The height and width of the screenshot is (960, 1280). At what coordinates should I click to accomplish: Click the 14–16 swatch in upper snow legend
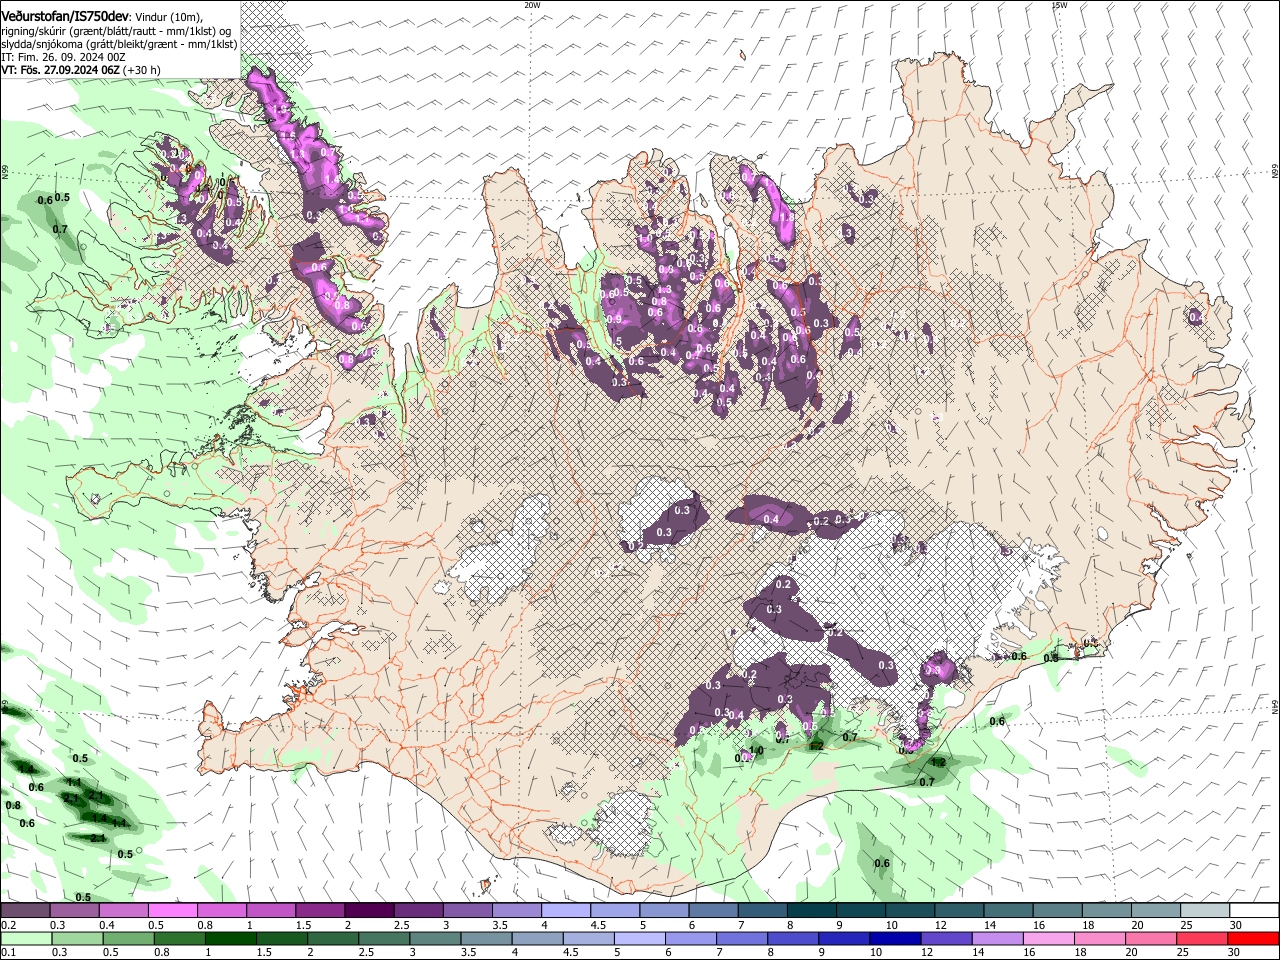click(x=1007, y=911)
